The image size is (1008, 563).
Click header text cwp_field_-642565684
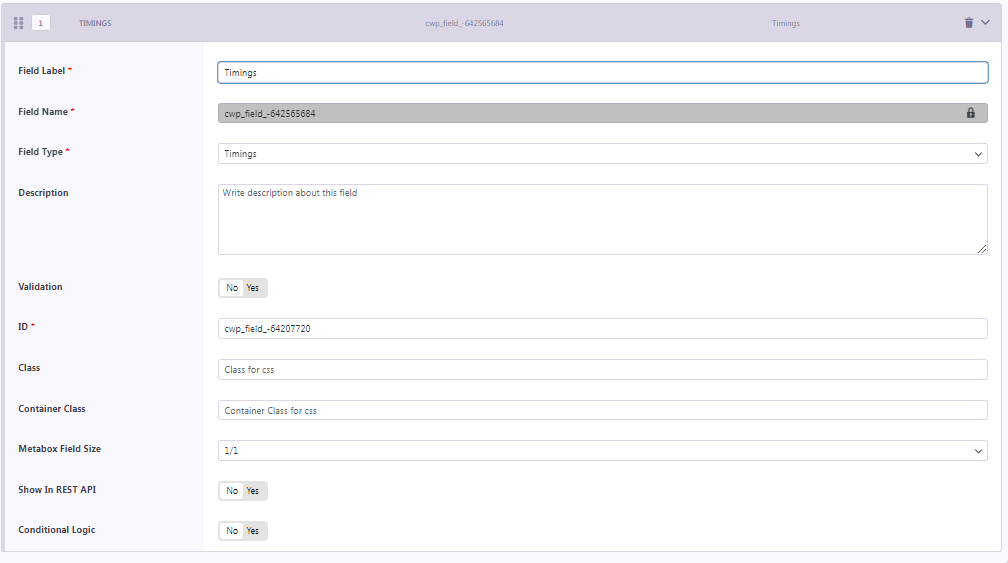pos(464,23)
